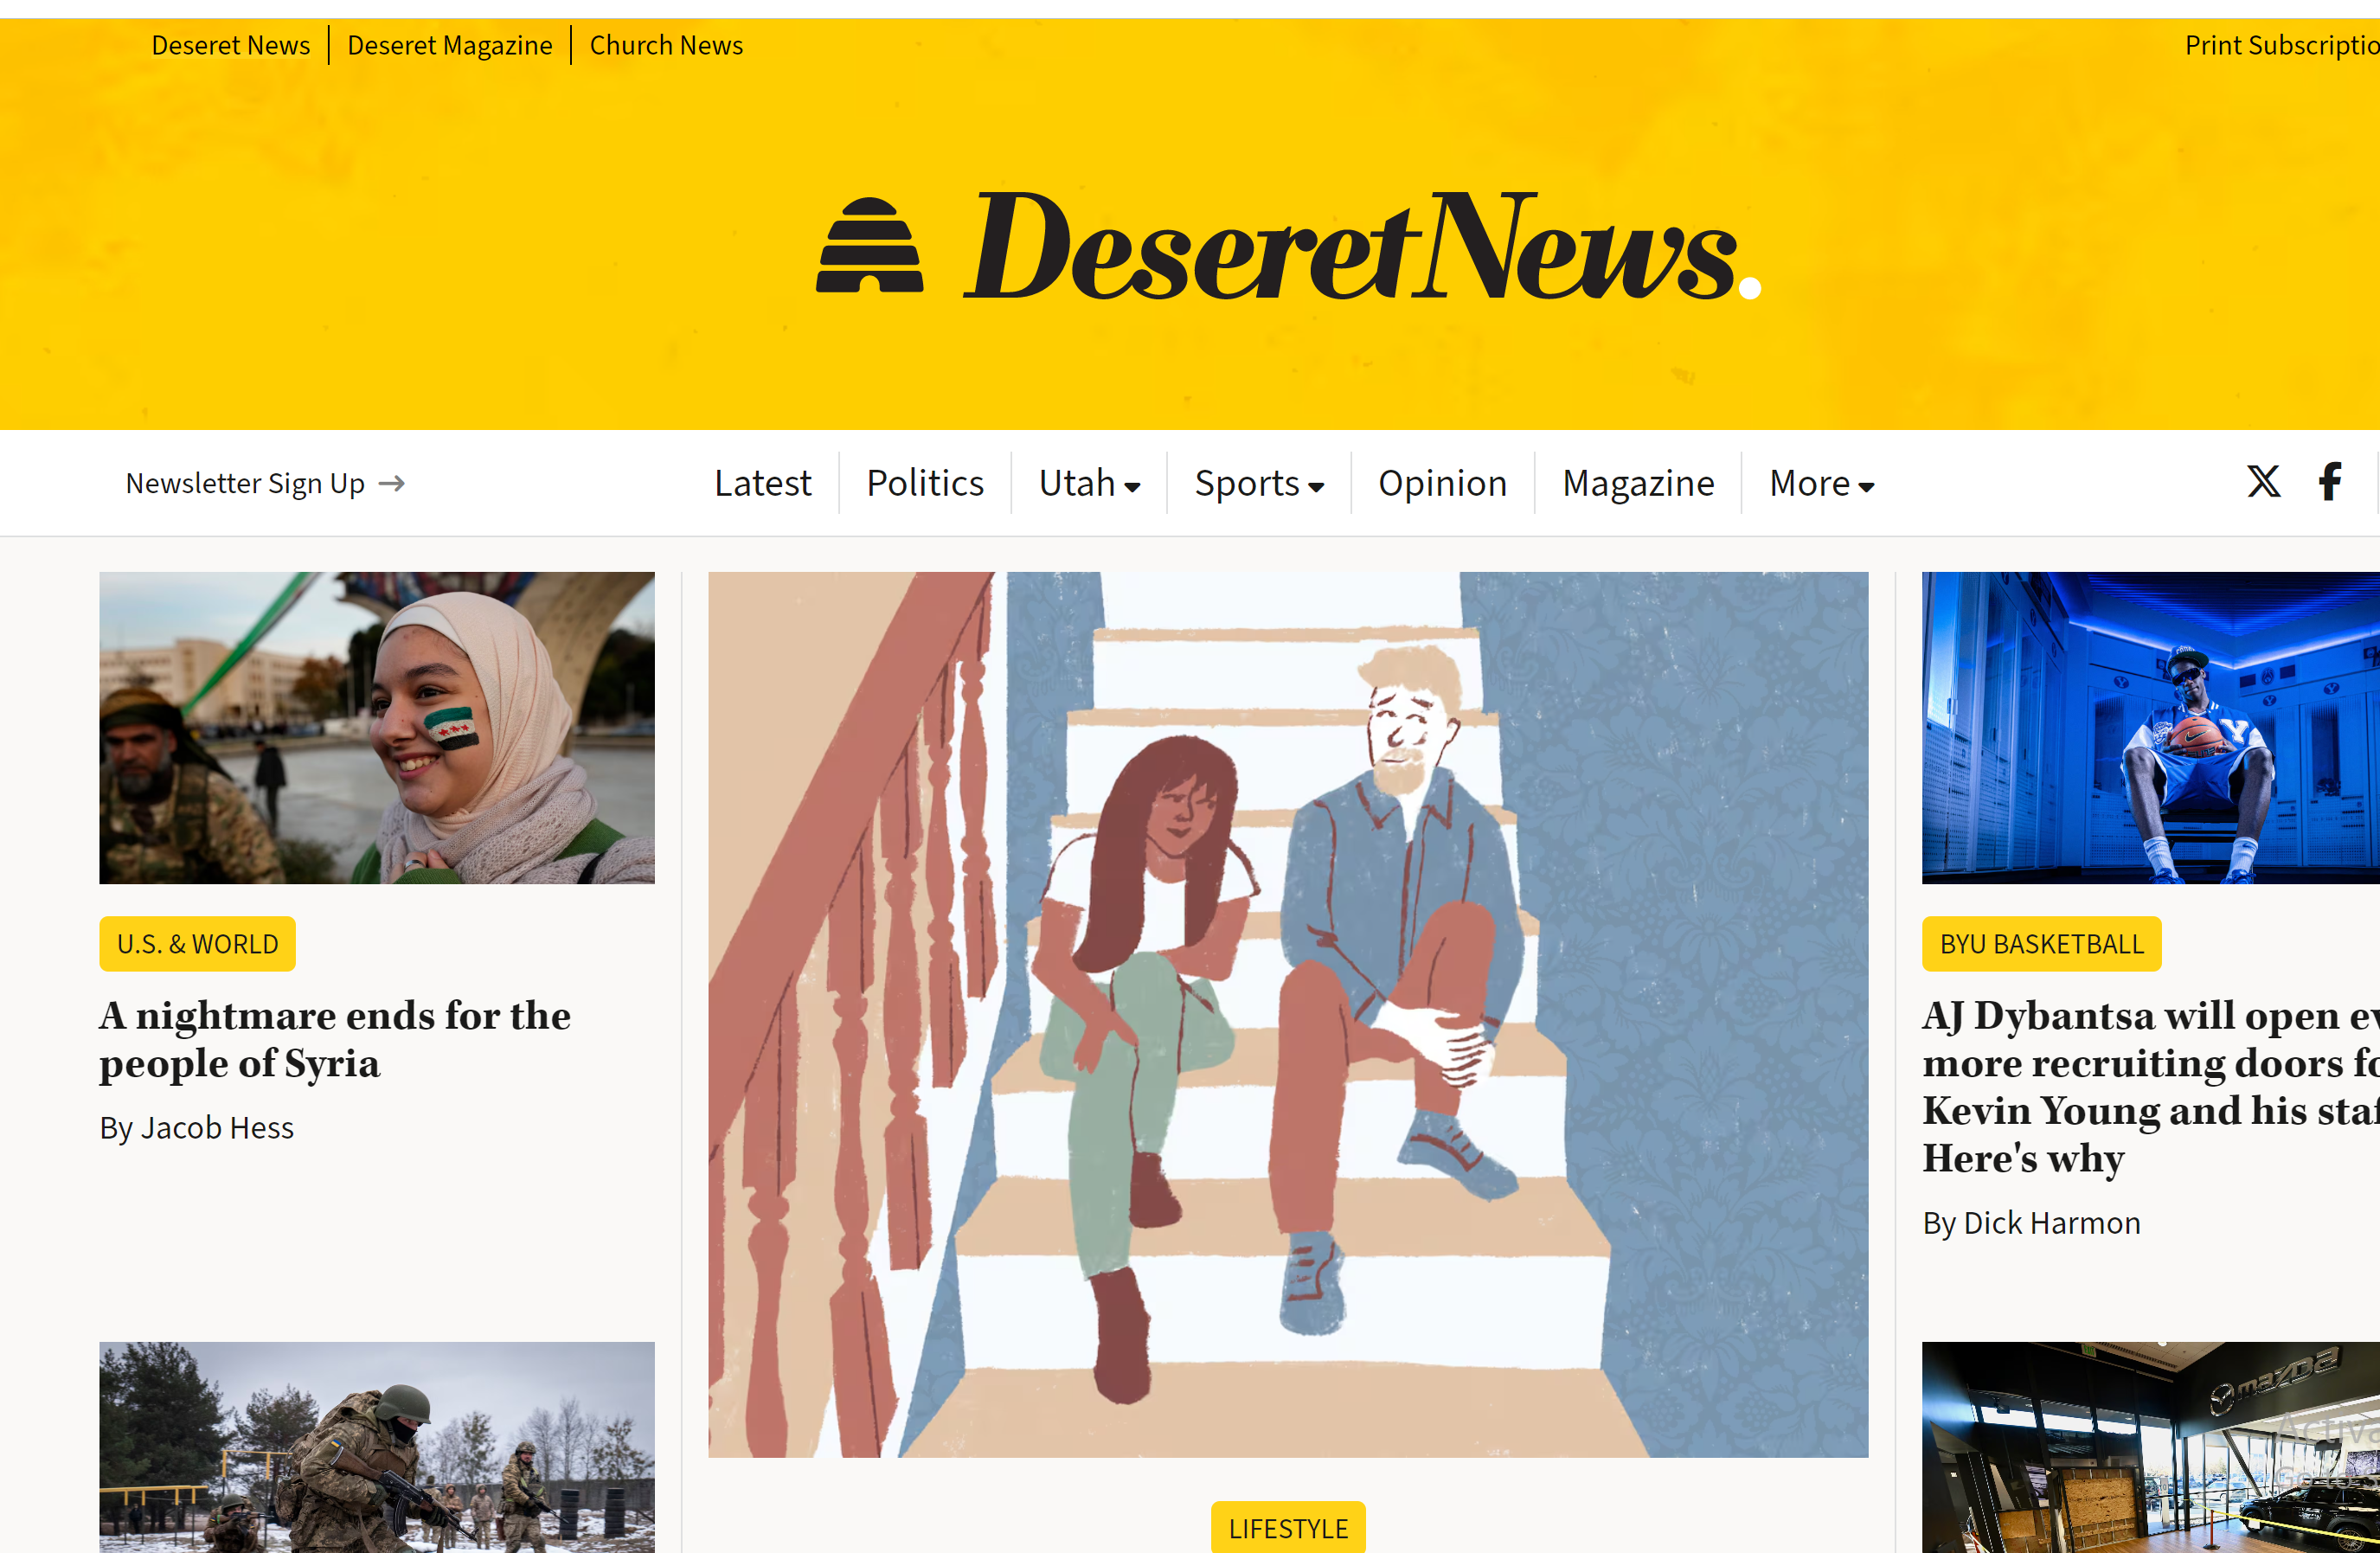
Task: Go to the Latest section
Action: point(762,483)
